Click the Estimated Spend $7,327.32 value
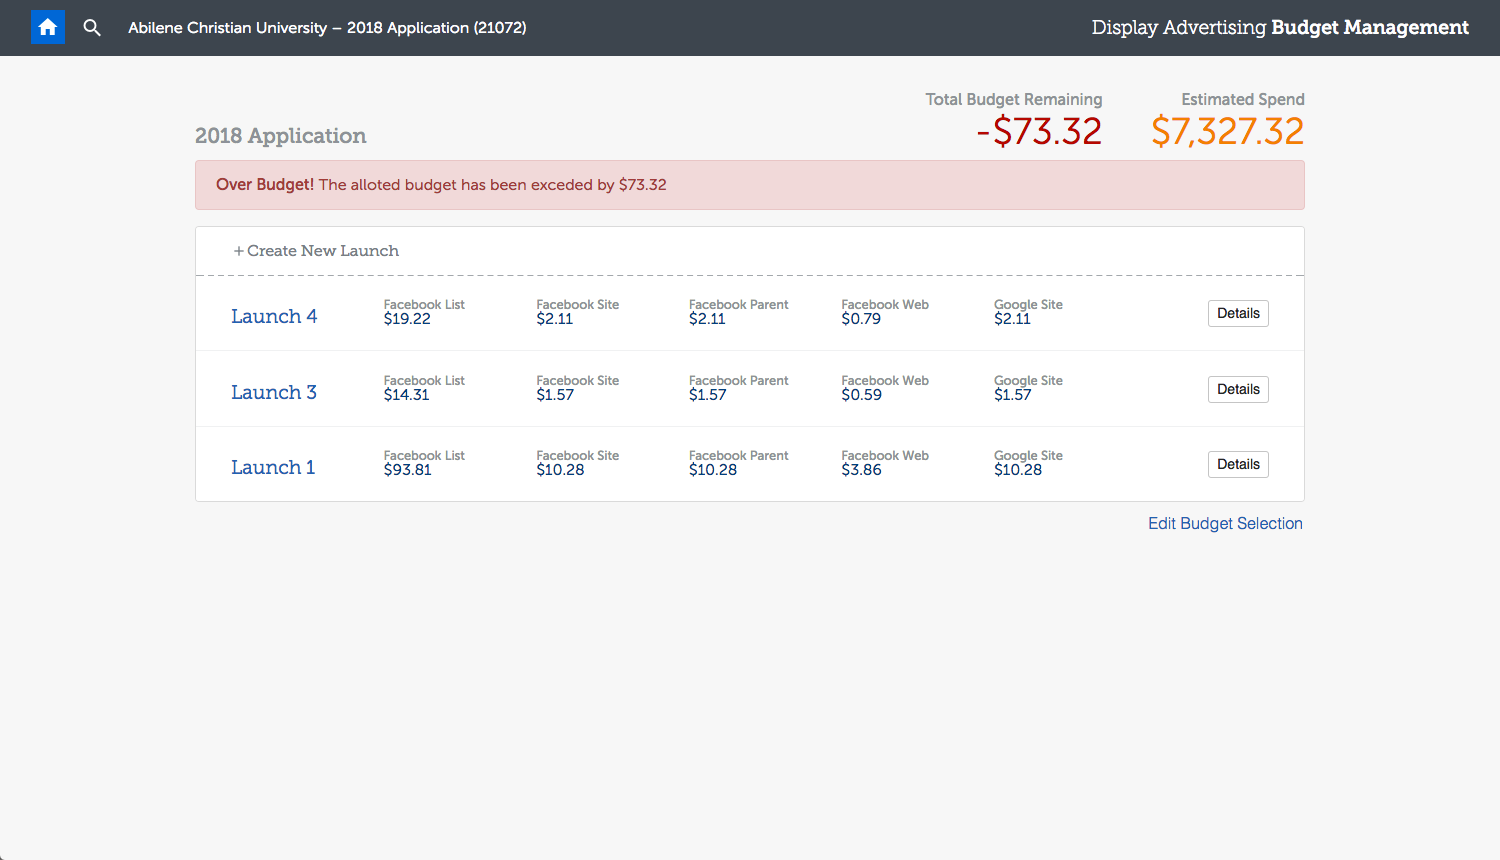This screenshot has width=1500, height=860. click(1227, 132)
